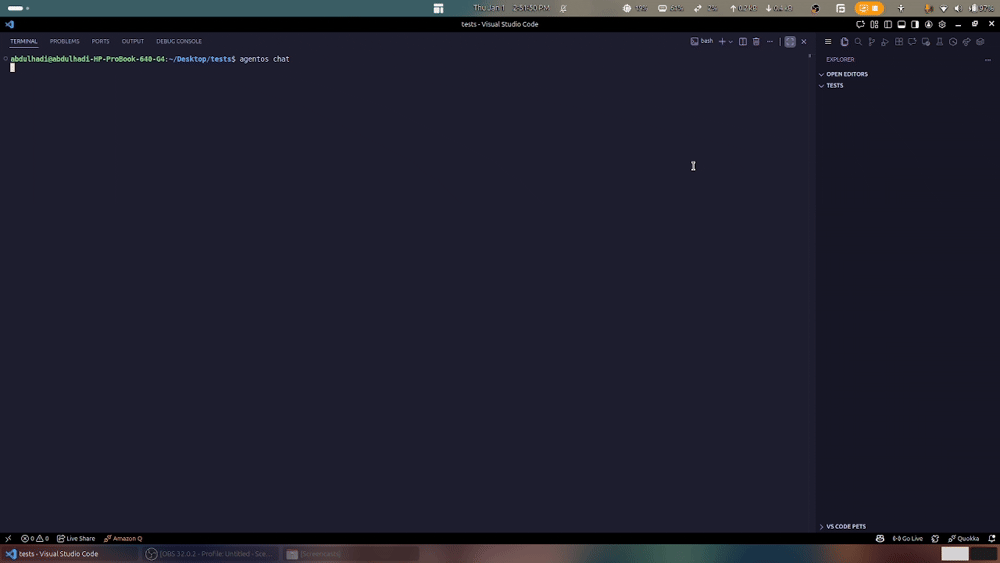Switch to VS Code in taskbar

(68, 554)
